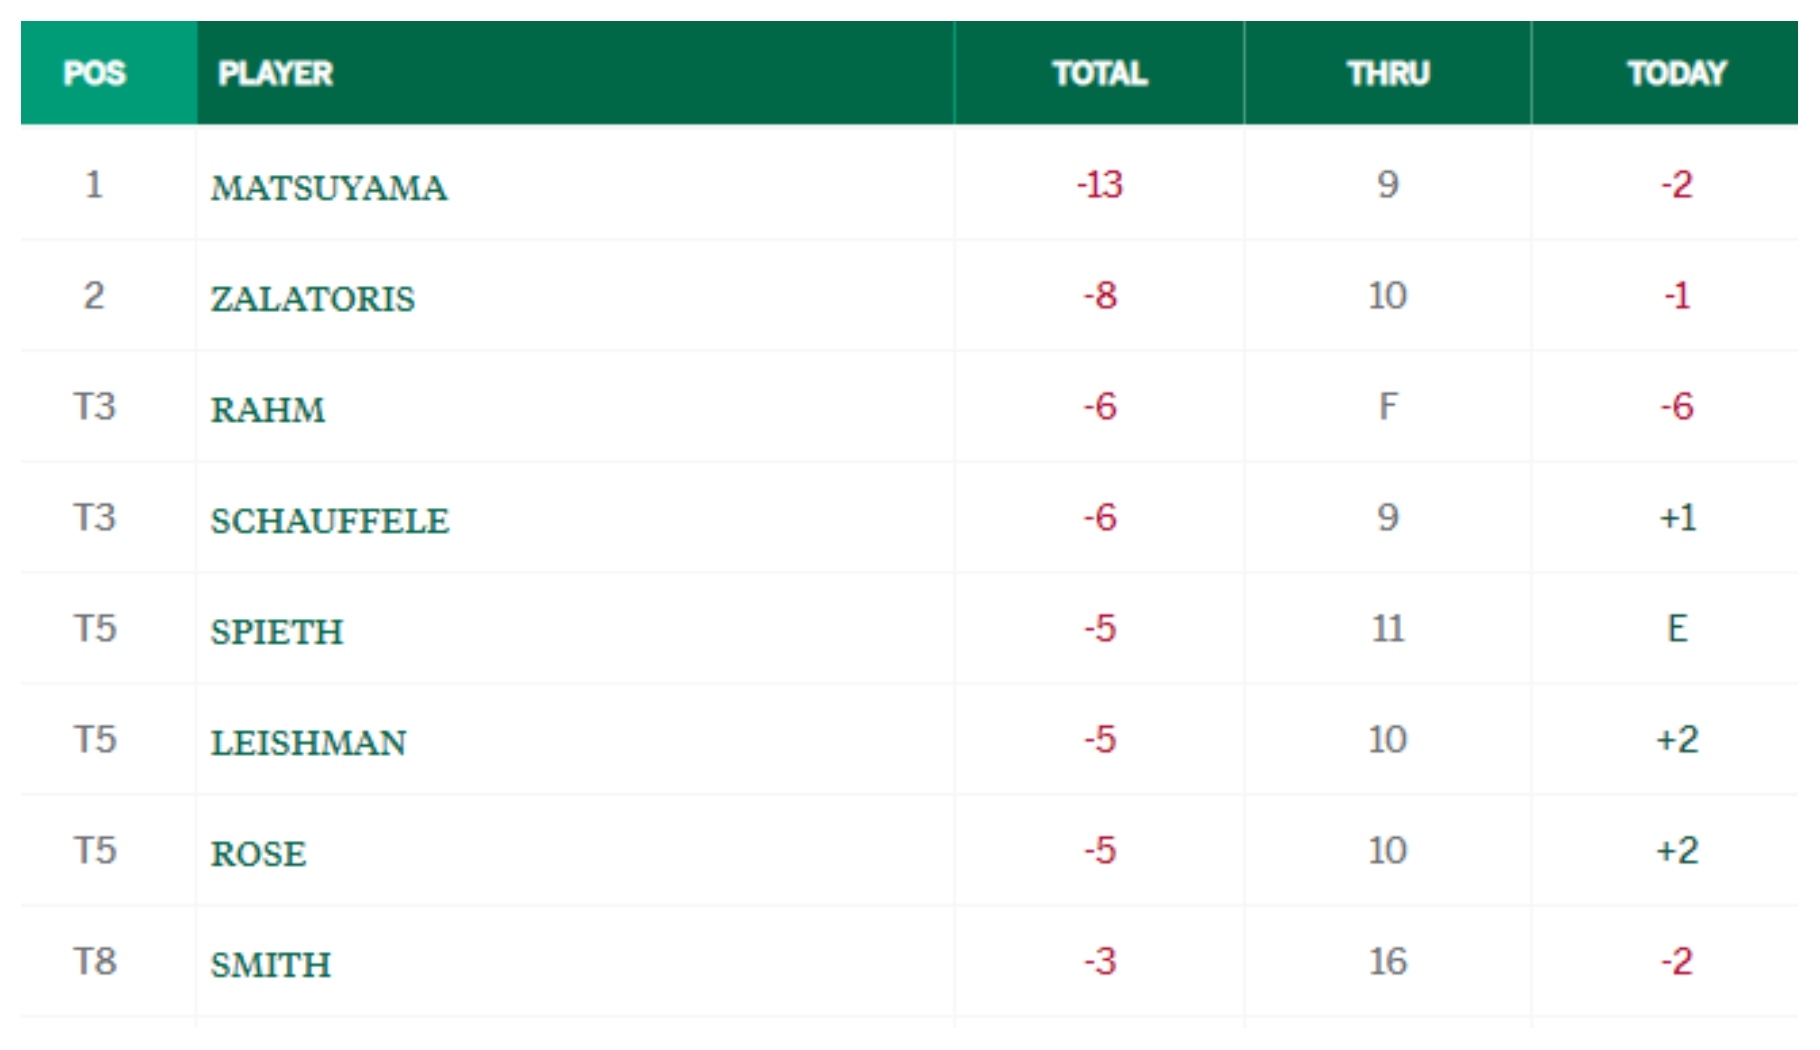Image resolution: width=1820 pixels, height=1050 pixels.
Task: Click Matsuyama's total score of -13
Action: point(1099,185)
